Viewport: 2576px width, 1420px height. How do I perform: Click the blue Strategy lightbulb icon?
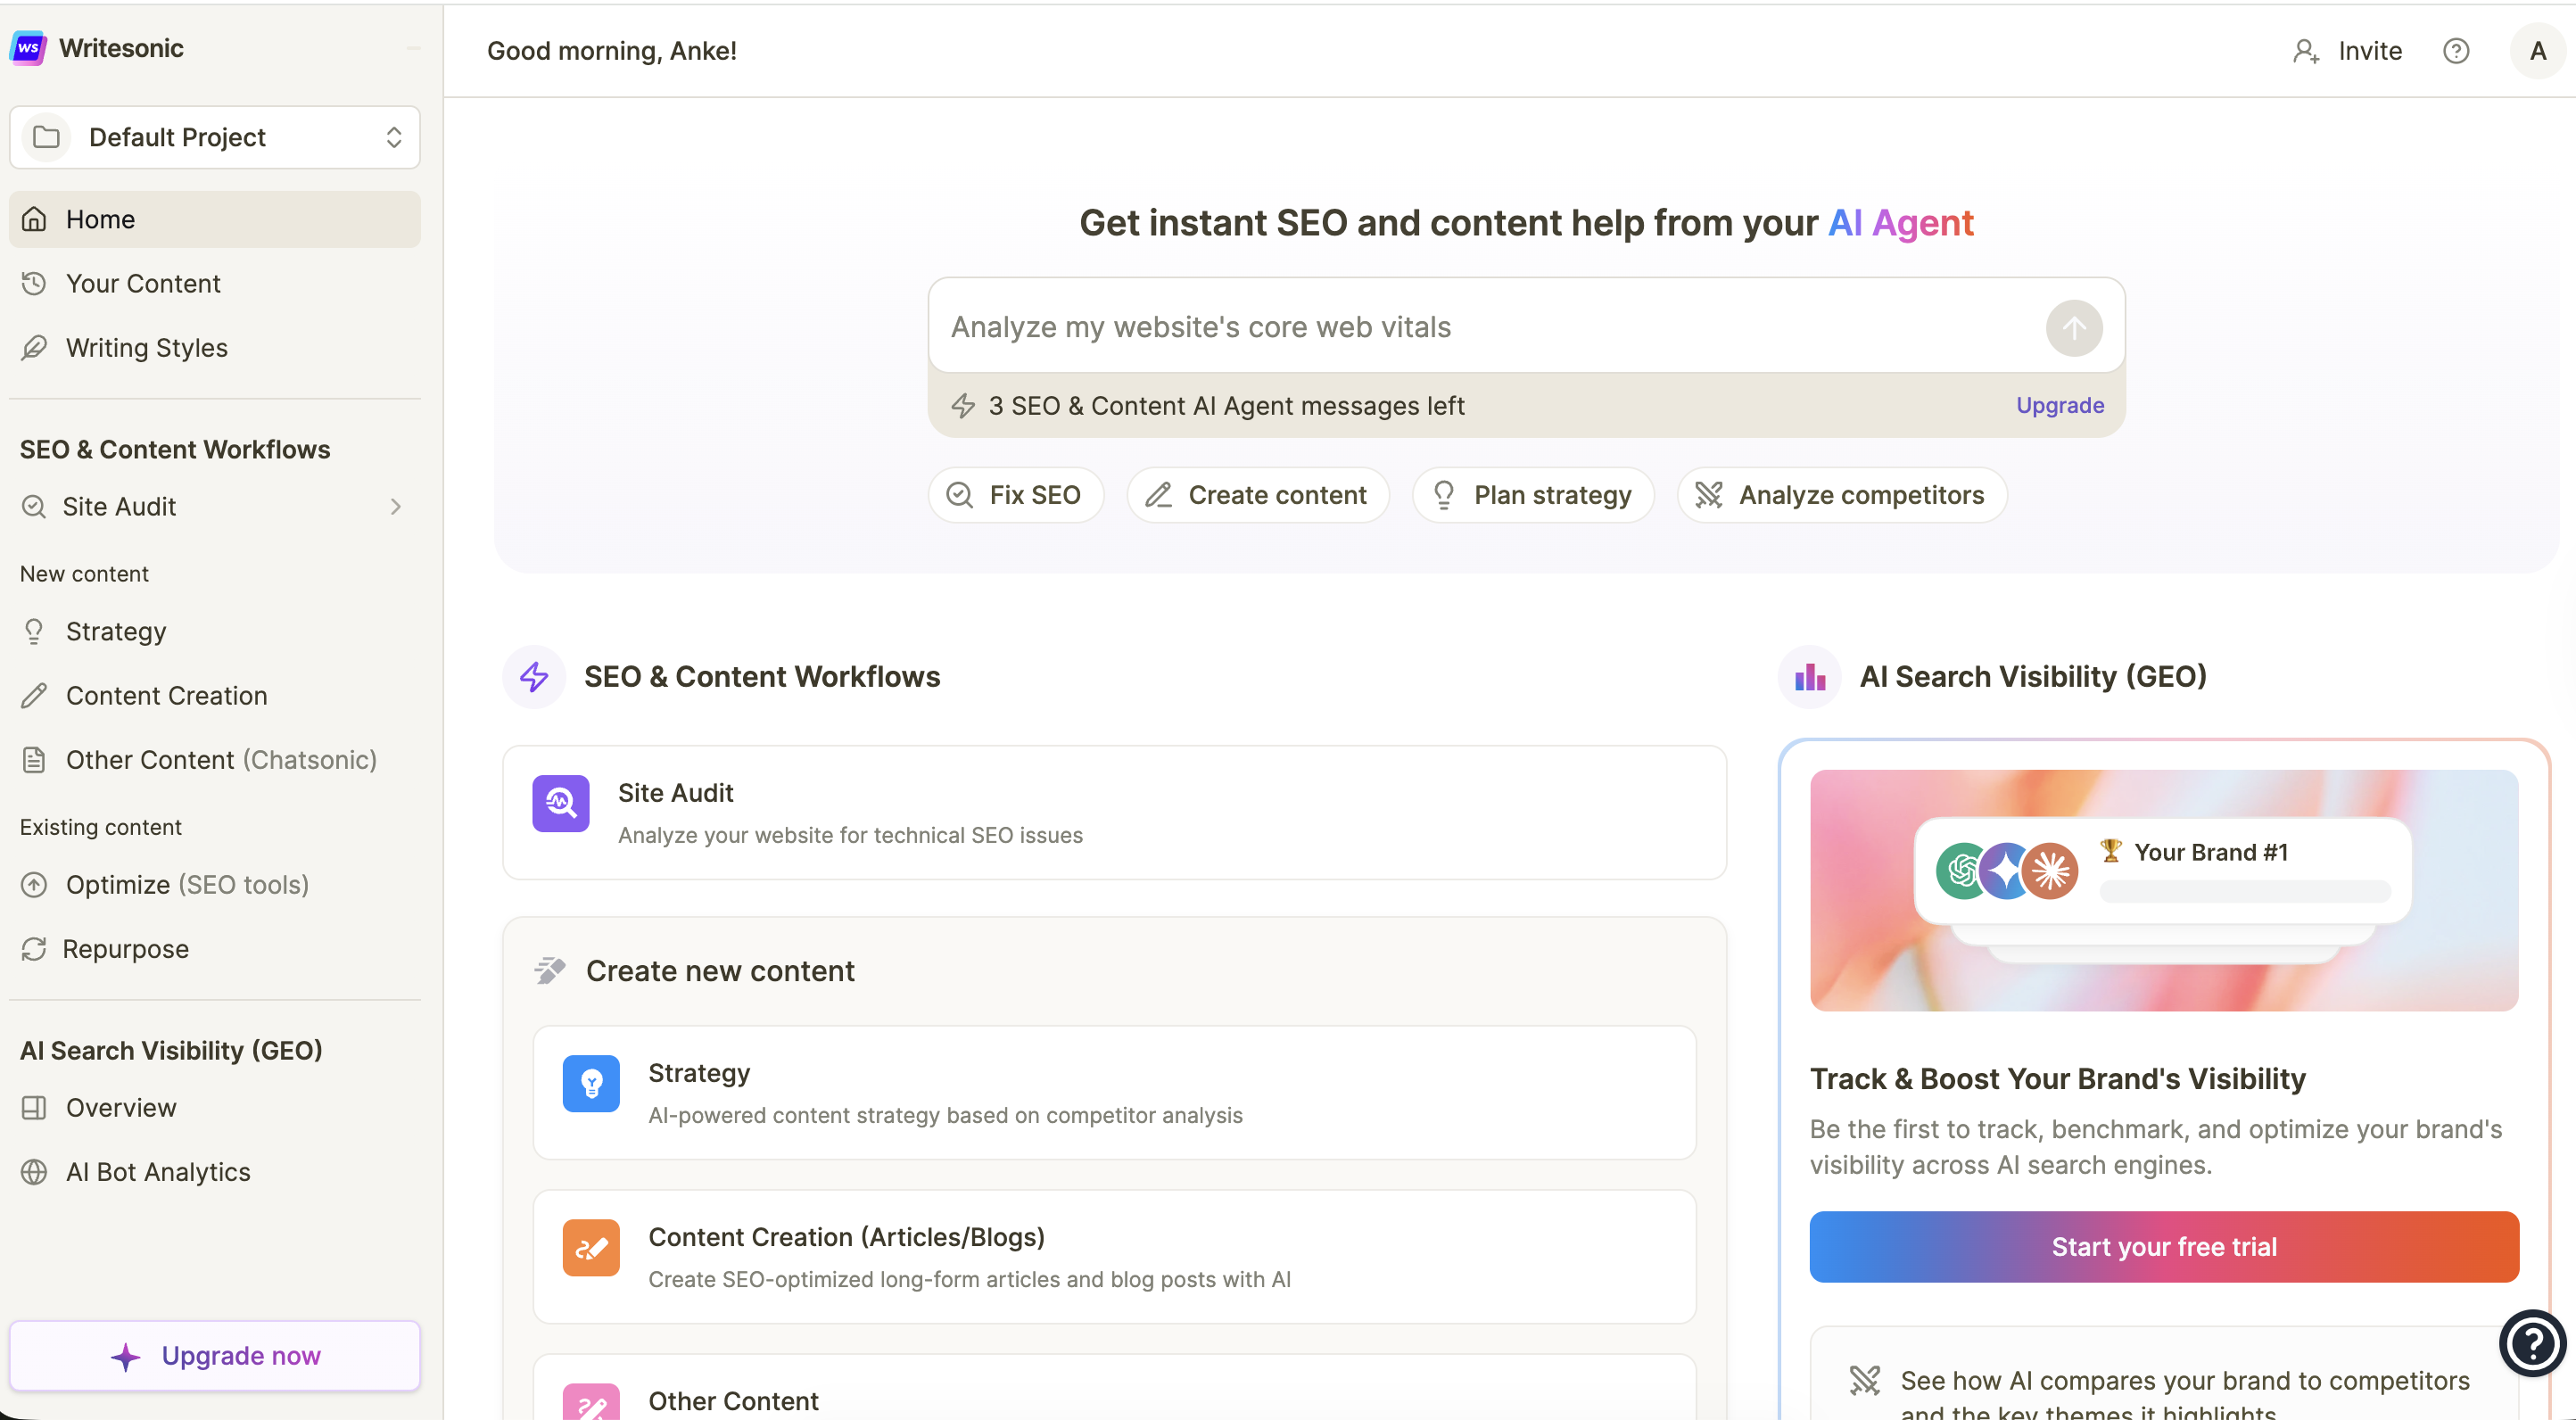pyautogui.click(x=591, y=1084)
